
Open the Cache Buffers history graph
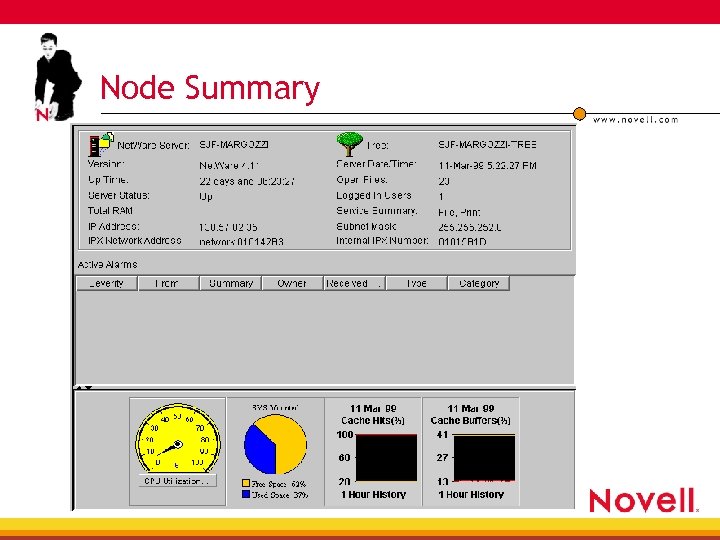484,457
